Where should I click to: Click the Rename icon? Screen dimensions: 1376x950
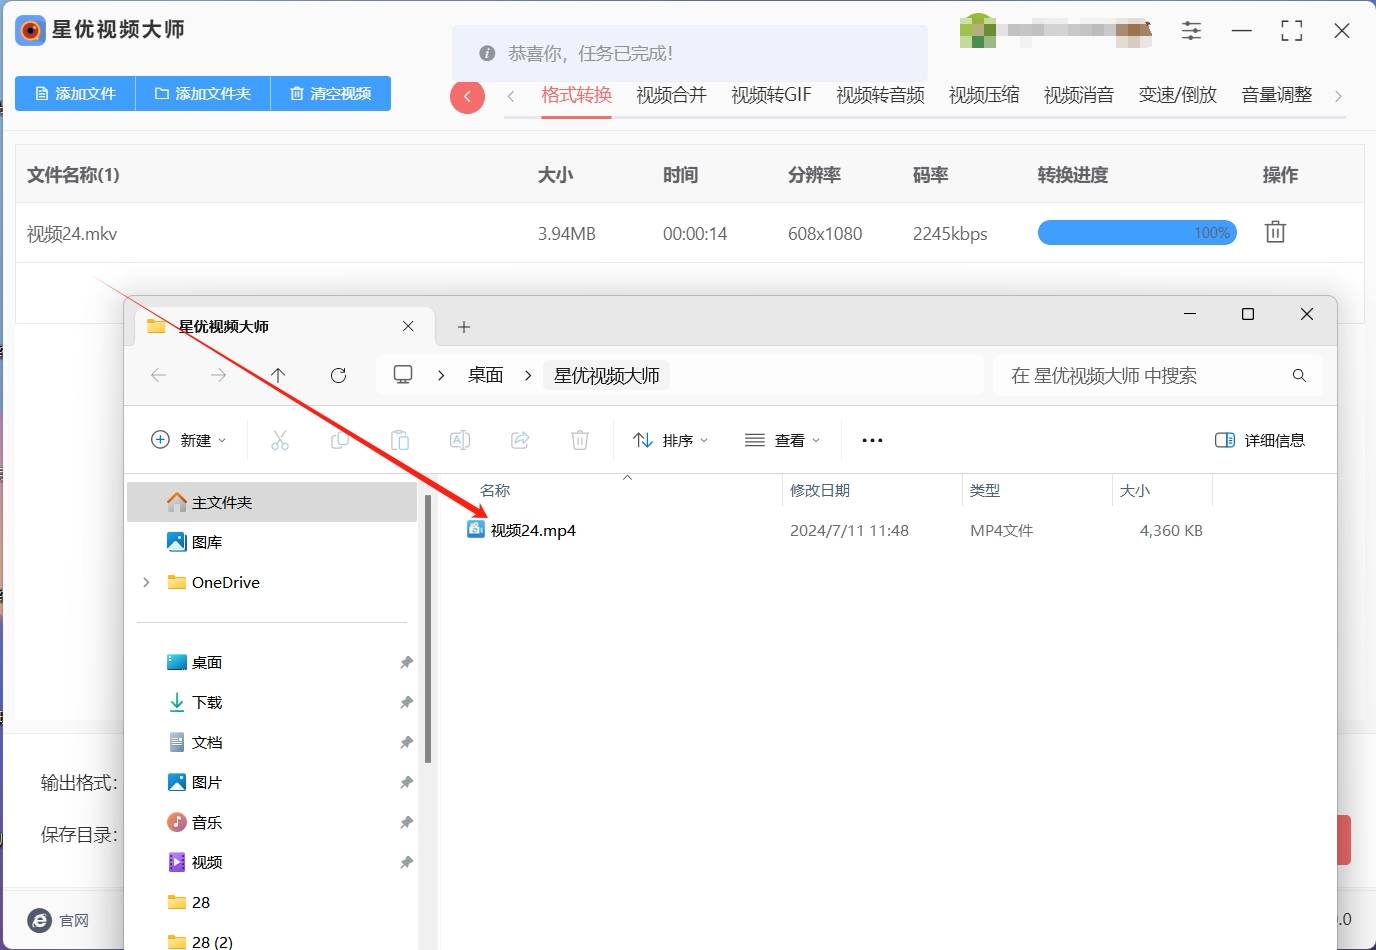(460, 440)
